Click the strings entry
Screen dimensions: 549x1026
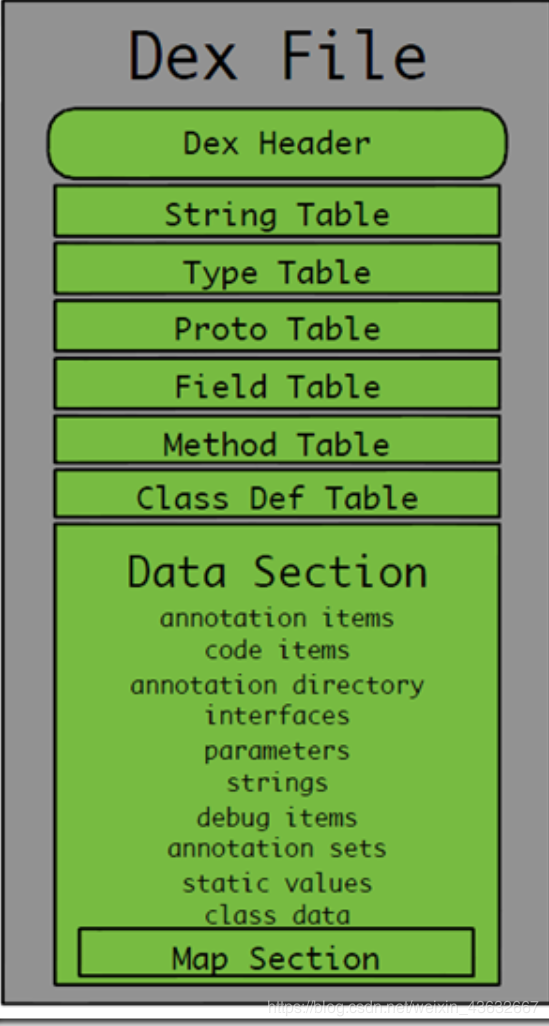click(277, 783)
